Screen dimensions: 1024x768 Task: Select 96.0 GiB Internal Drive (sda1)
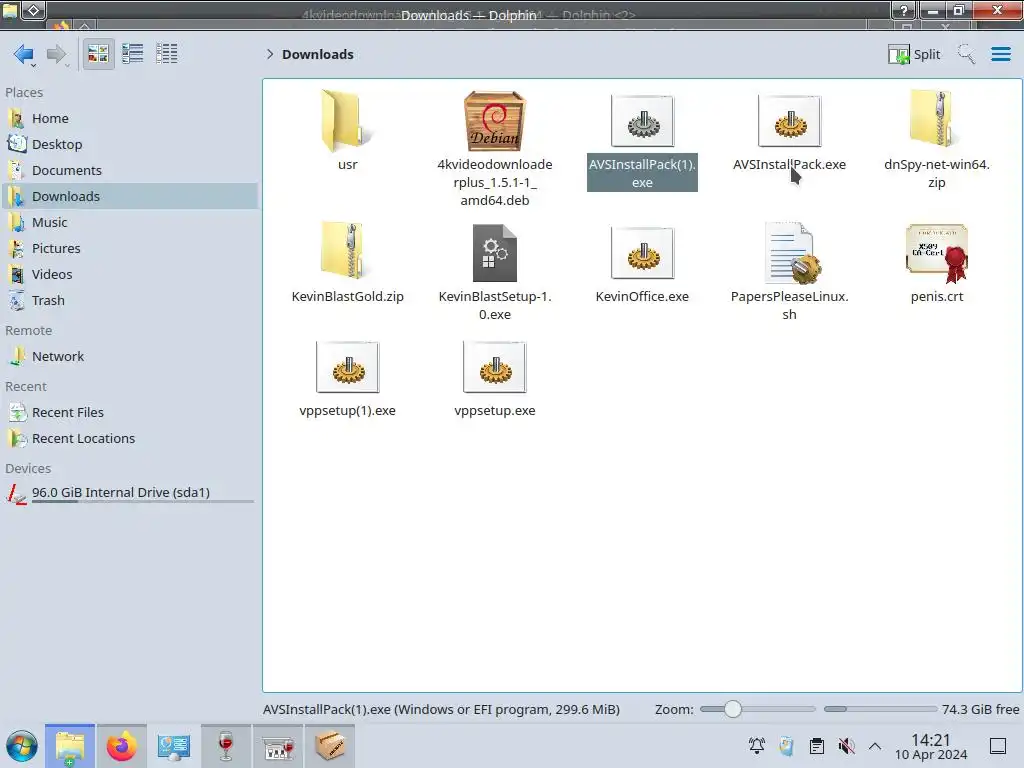(130, 493)
